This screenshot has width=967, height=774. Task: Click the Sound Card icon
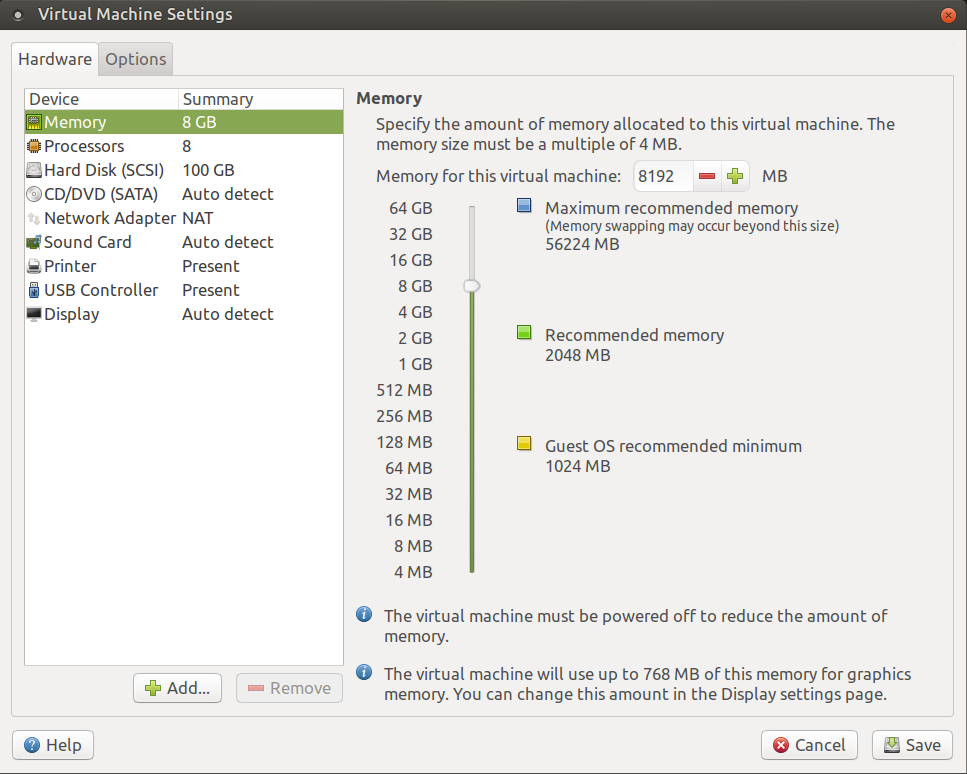pos(34,242)
